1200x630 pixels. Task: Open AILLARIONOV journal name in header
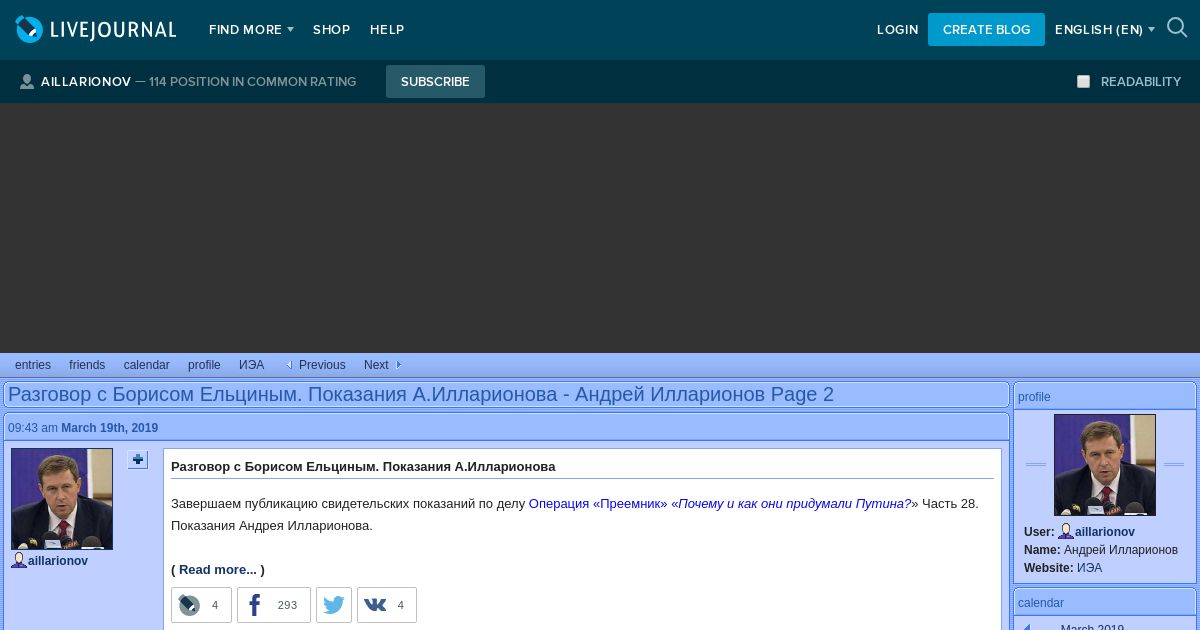click(86, 82)
